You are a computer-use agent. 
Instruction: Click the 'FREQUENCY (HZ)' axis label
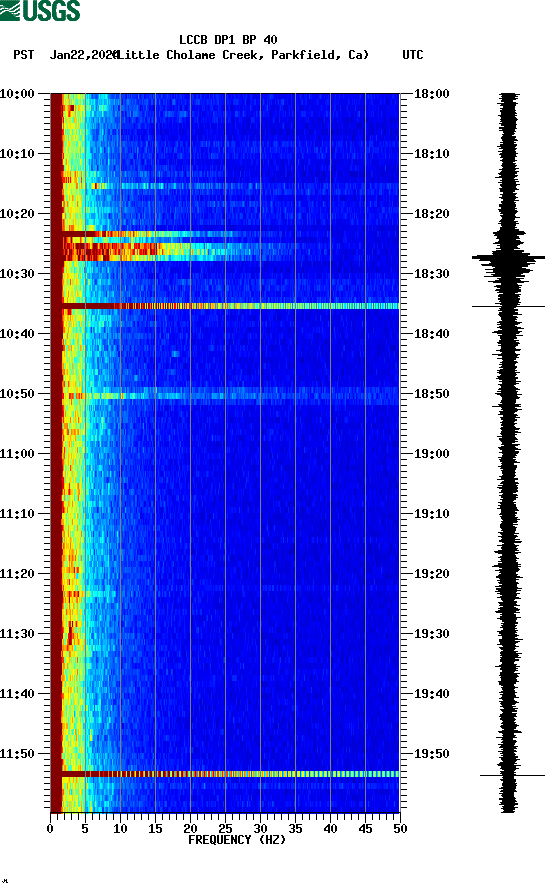pos(237,840)
